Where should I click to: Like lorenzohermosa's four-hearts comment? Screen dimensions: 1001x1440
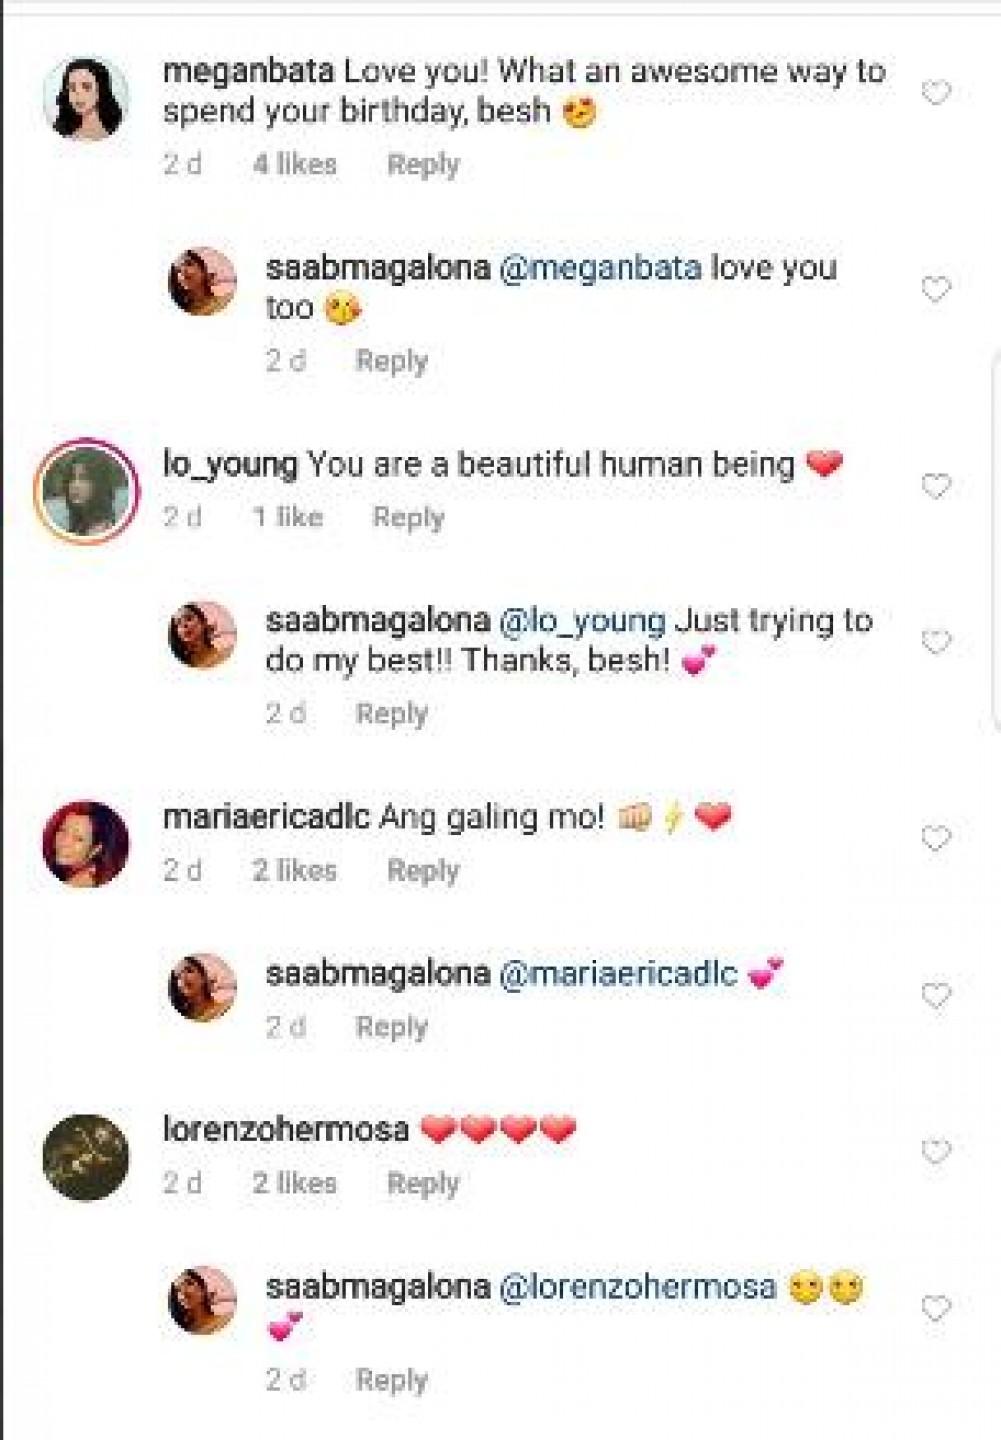(x=935, y=1152)
